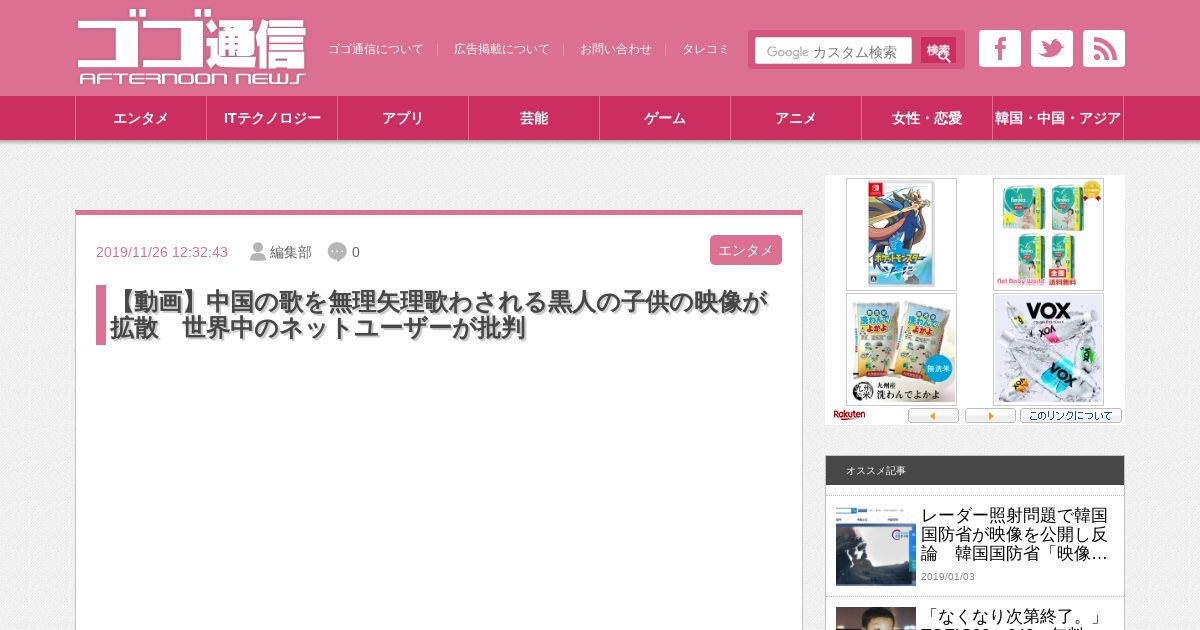Click the comment bubble icon
The height and width of the screenshot is (630, 1200).
click(337, 252)
